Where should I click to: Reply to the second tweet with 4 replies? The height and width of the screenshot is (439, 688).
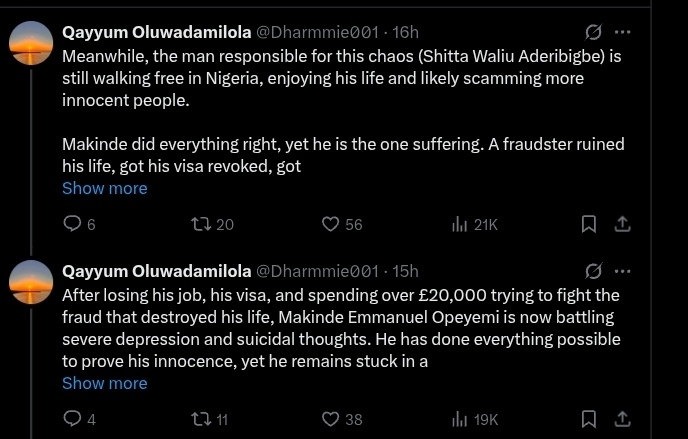[x=72, y=419]
